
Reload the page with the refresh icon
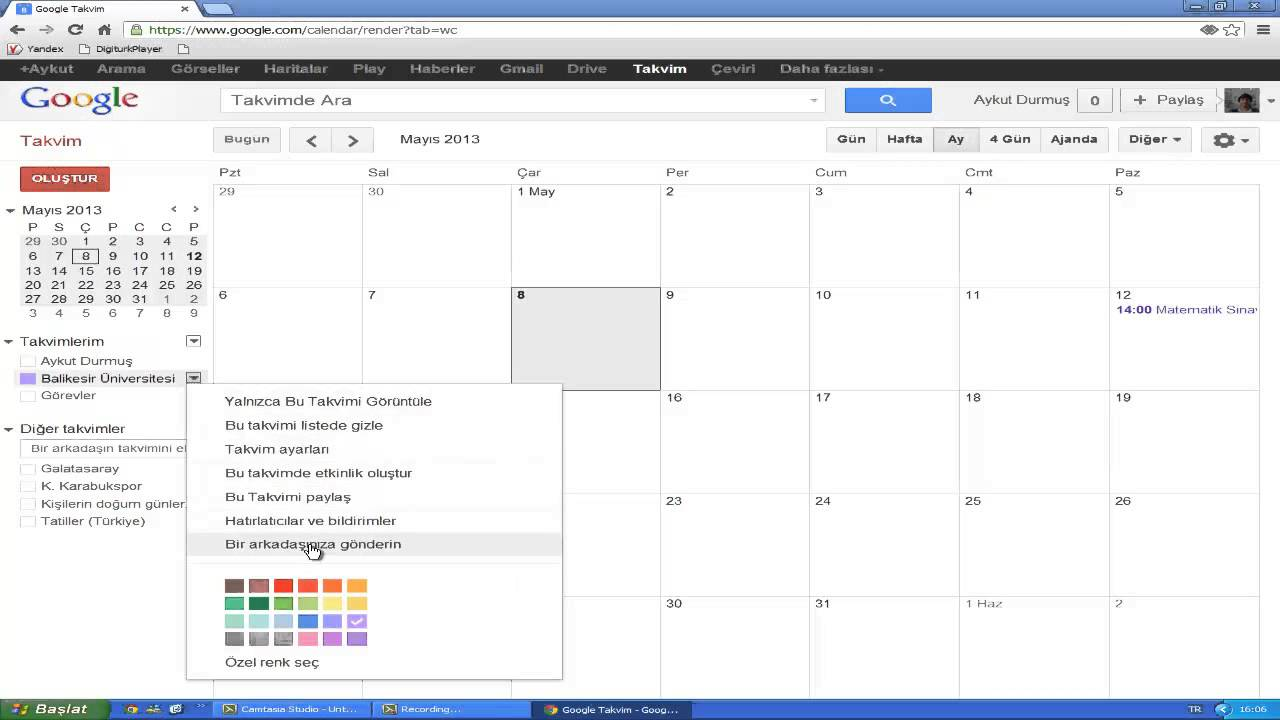(75, 30)
